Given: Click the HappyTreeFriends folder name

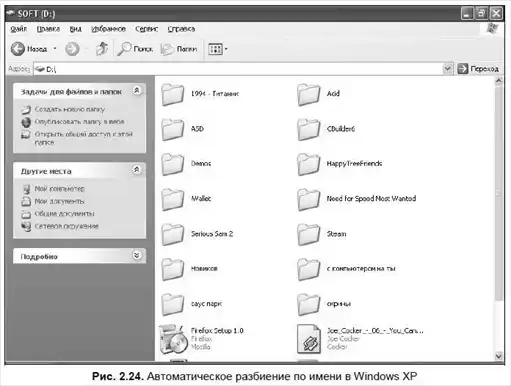Looking at the screenshot, I should 354,163.
